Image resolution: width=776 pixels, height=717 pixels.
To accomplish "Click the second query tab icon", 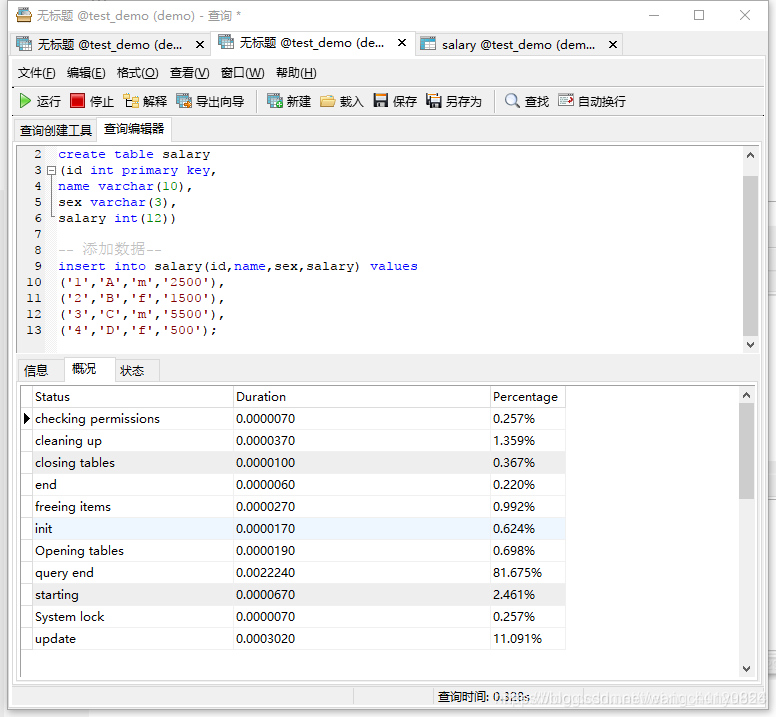I will [x=226, y=42].
